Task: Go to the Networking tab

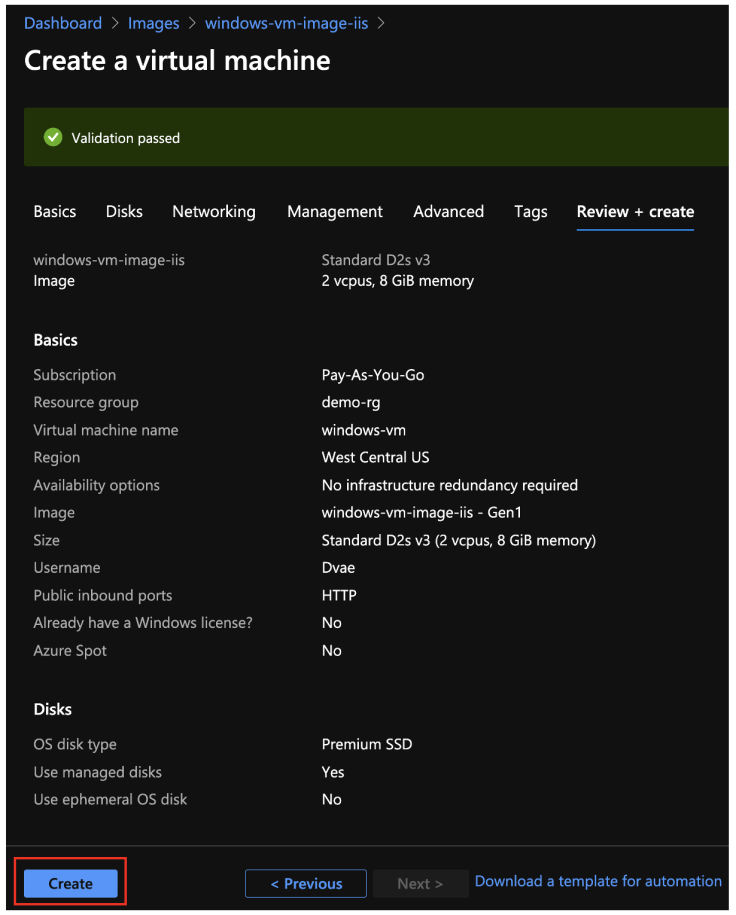Action: [214, 212]
